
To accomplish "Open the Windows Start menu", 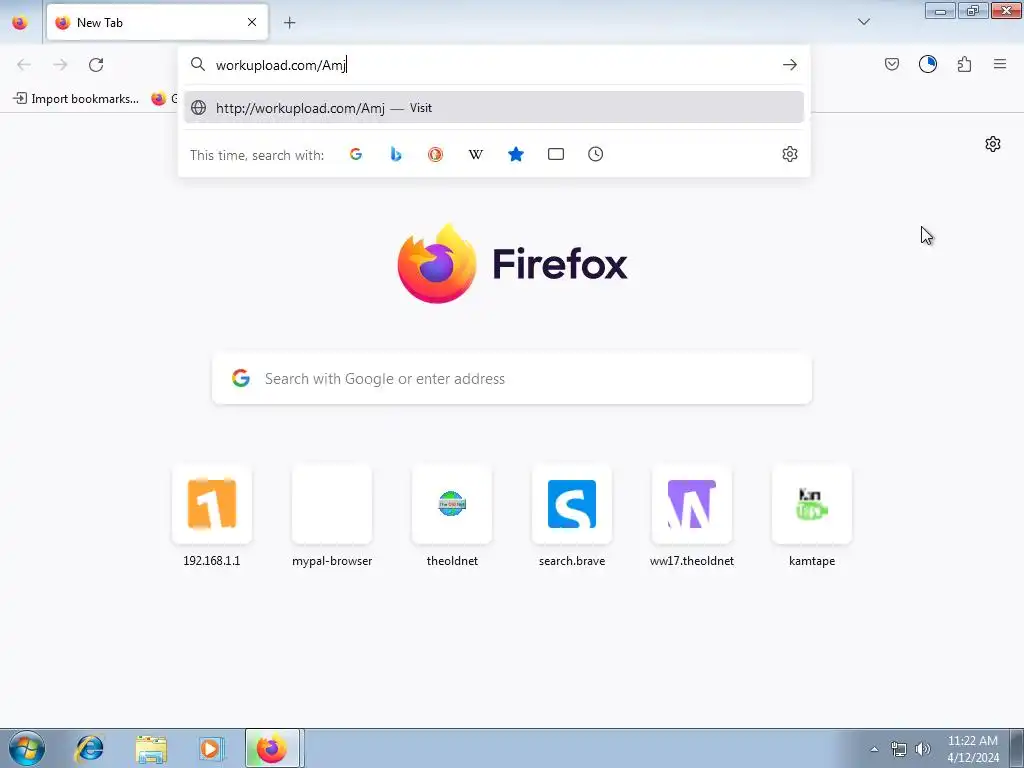I will click(27, 748).
